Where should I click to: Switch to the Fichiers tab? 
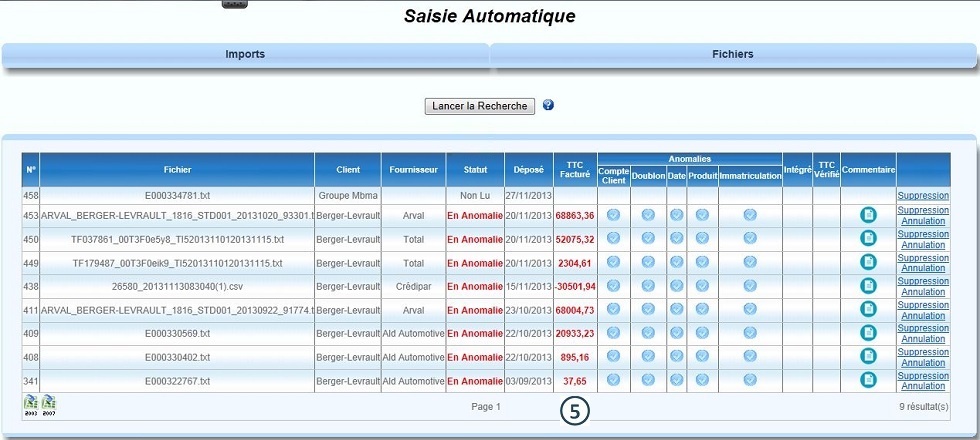coord(733,54)
